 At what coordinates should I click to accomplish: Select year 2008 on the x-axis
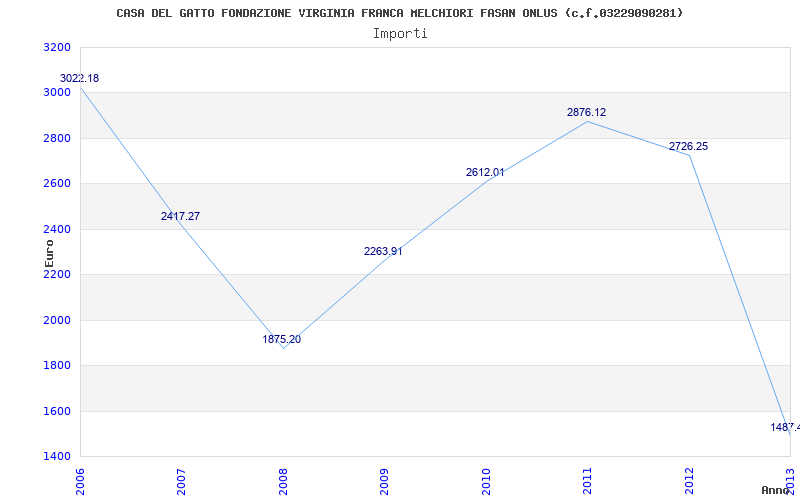283,481
